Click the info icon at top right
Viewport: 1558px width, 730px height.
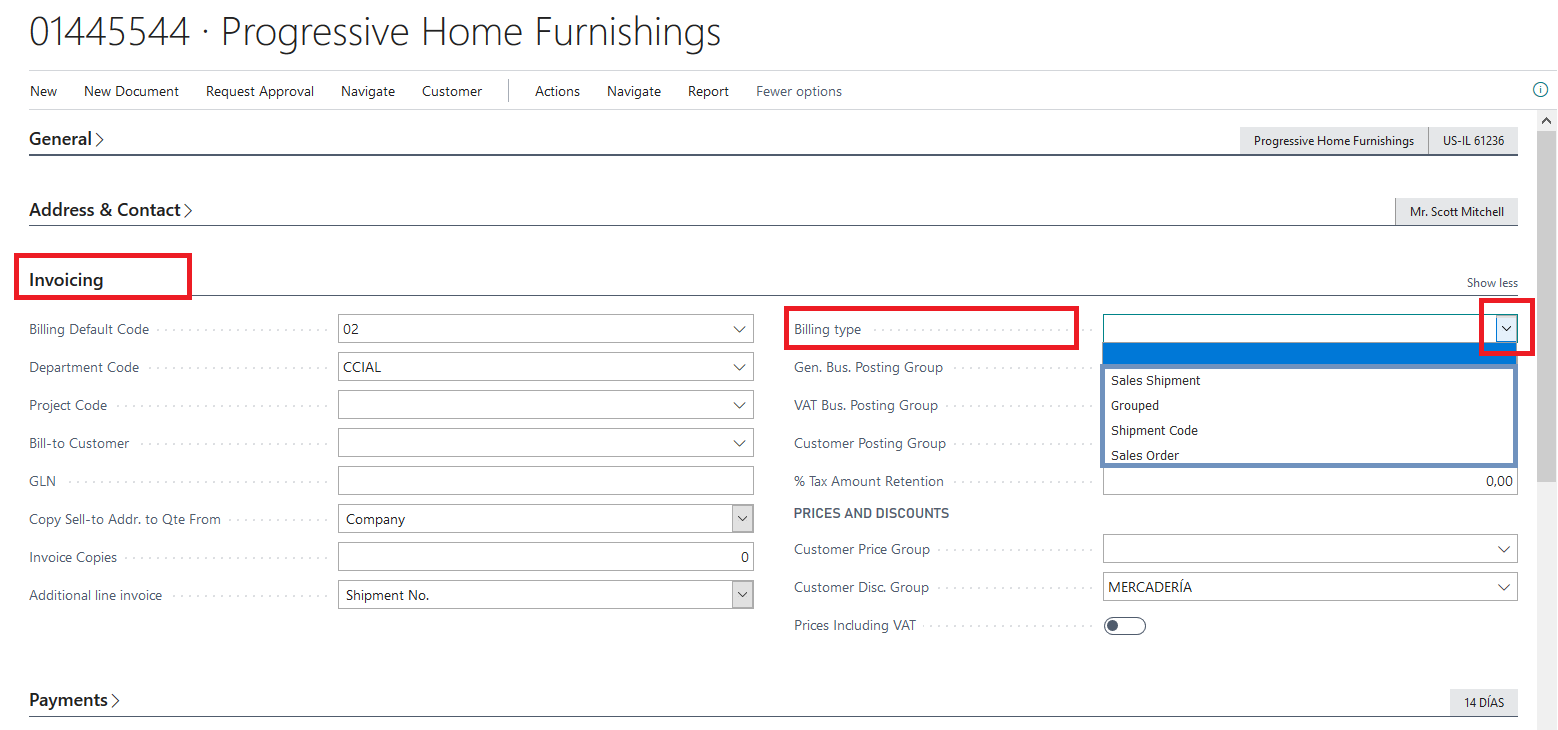click(x=1540, y=90)
